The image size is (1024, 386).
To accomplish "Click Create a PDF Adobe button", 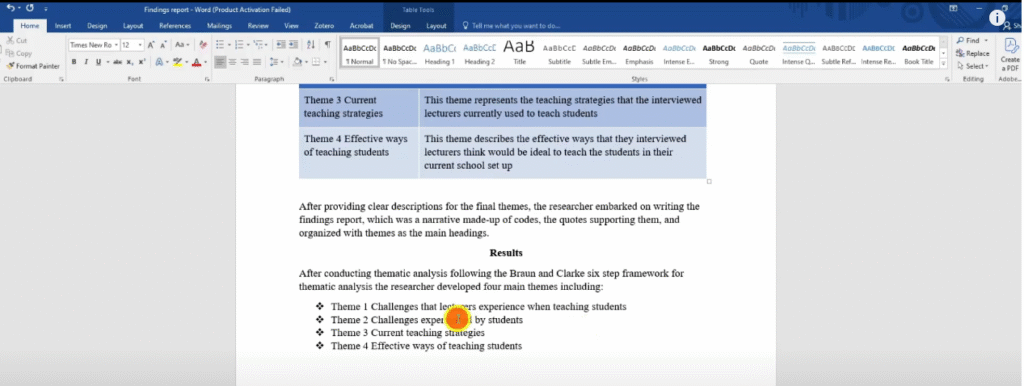I will tap(1010, 54).
